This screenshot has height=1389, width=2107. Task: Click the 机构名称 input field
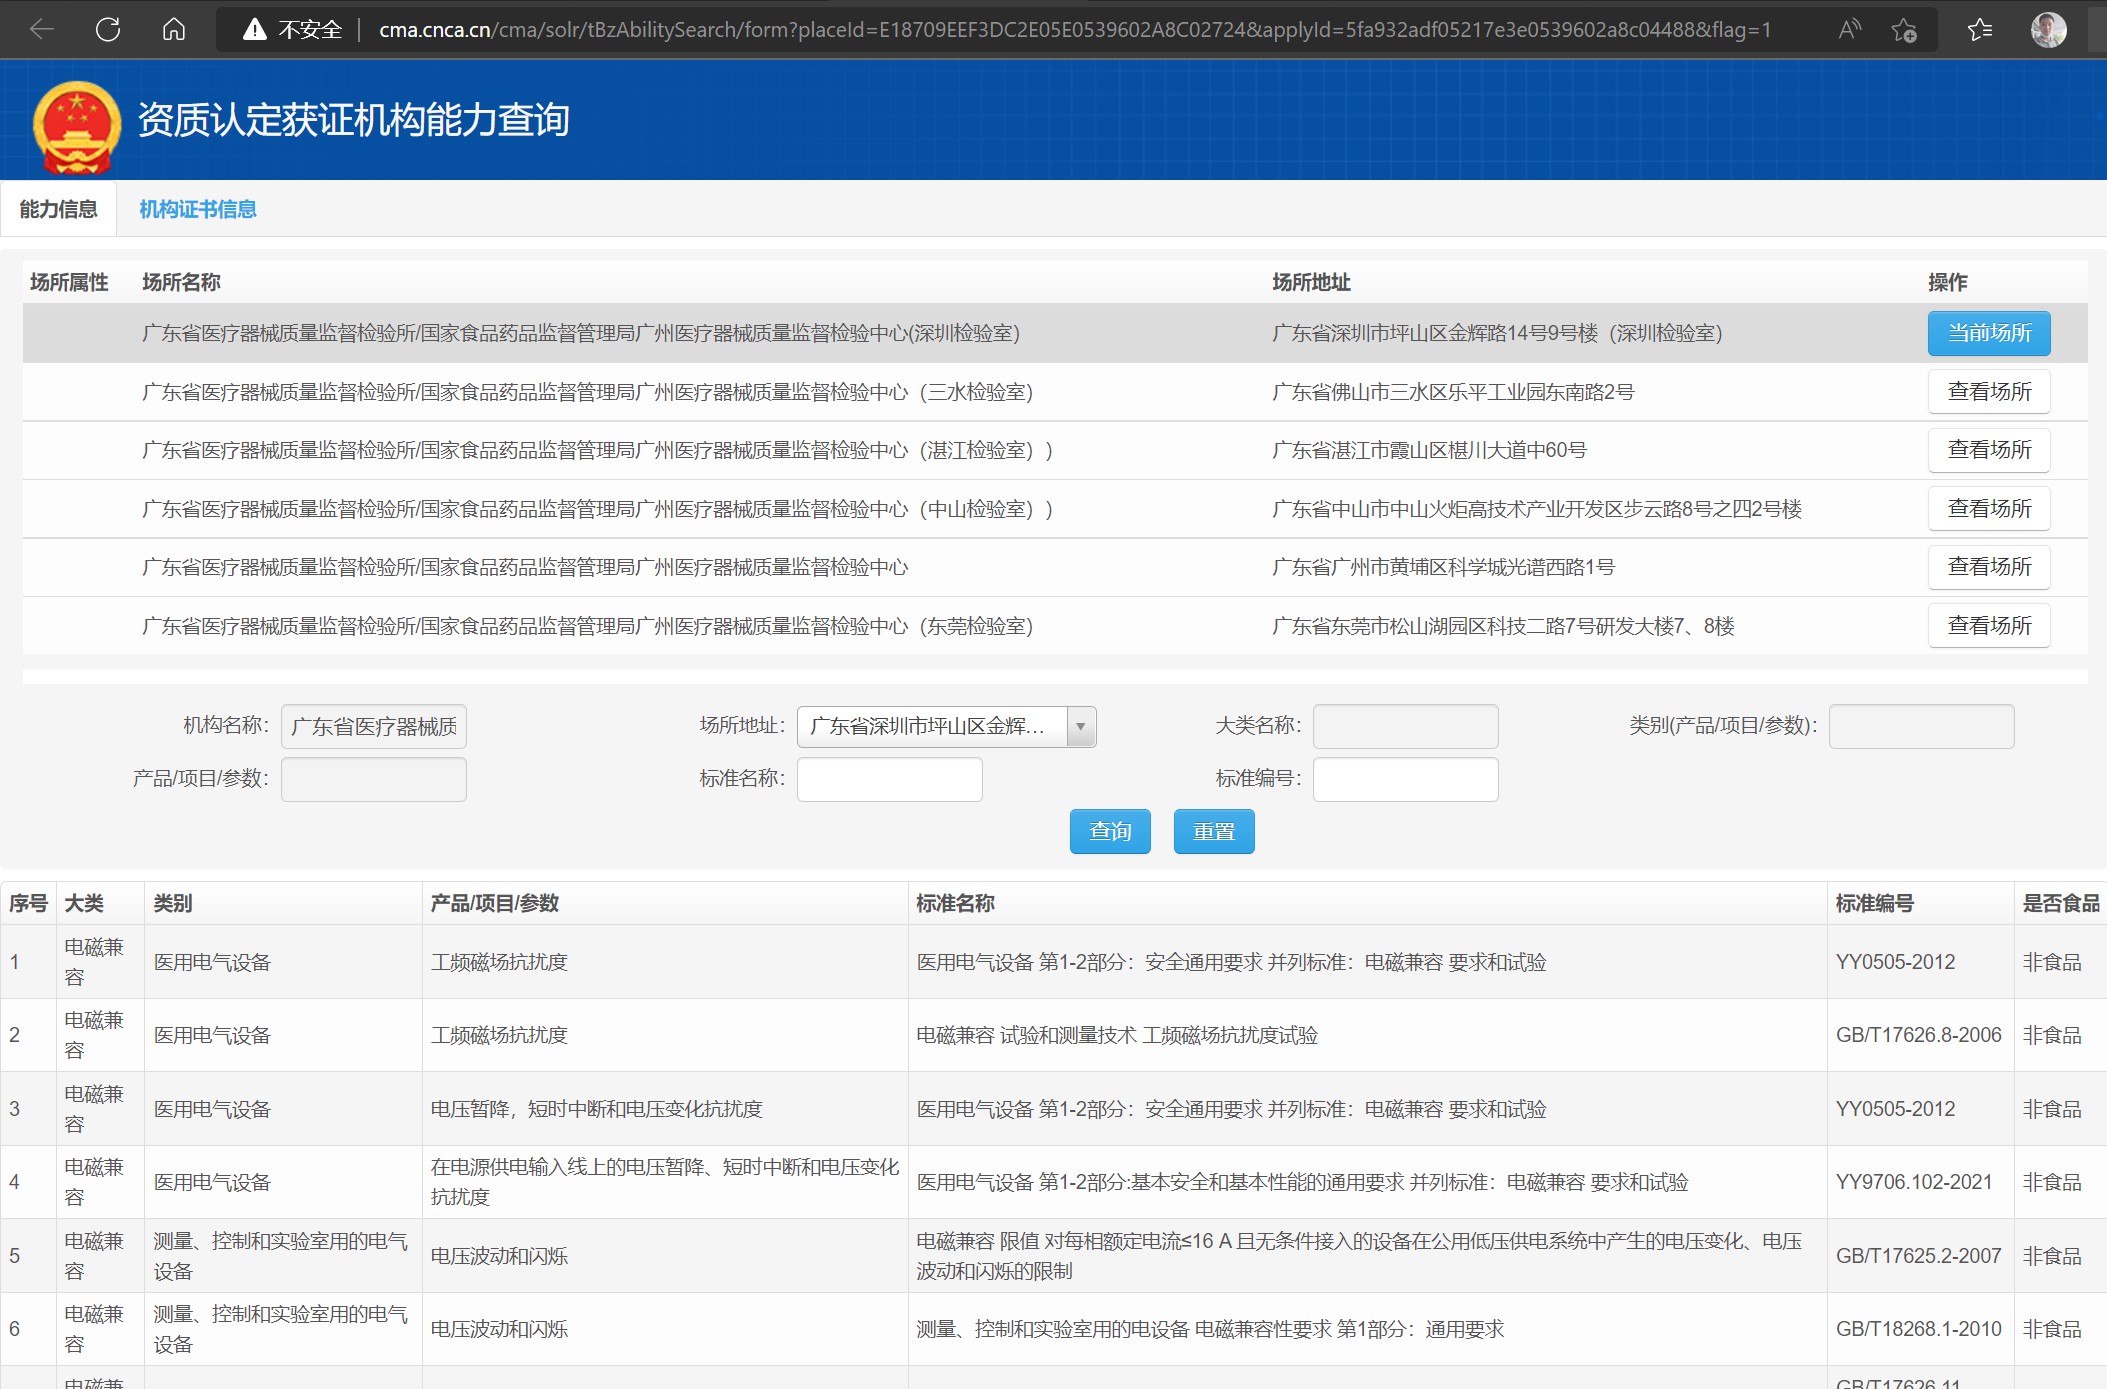373,727
